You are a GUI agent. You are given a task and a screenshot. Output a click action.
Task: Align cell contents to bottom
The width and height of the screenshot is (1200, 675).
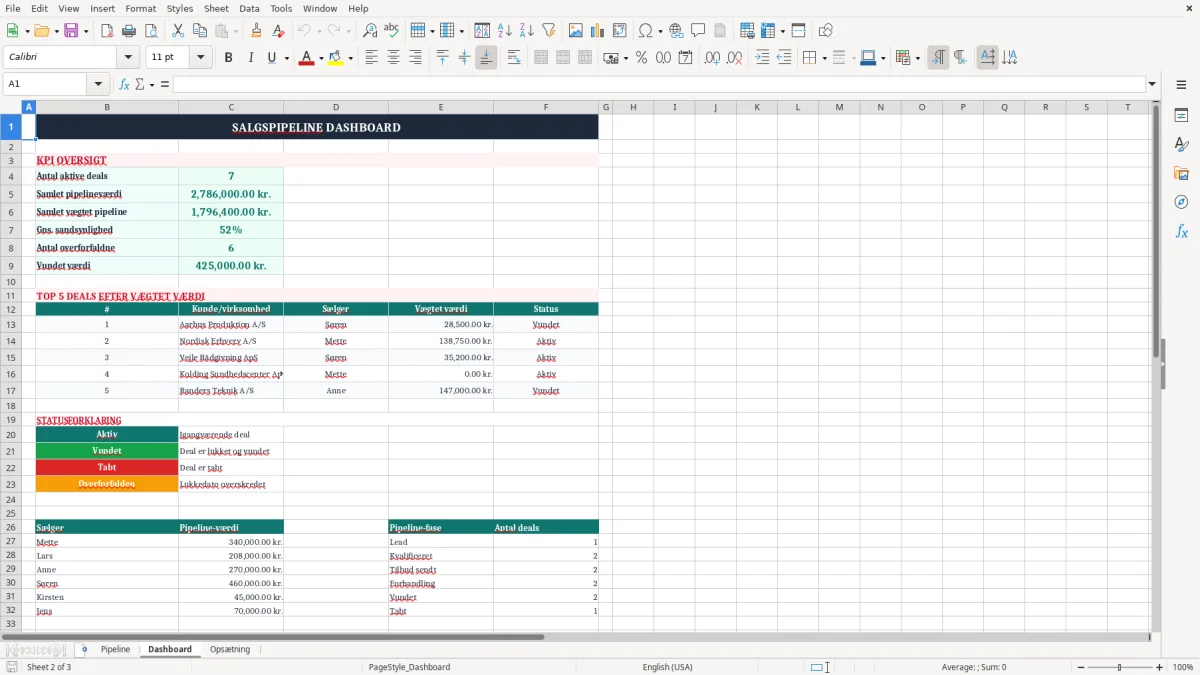486,58
